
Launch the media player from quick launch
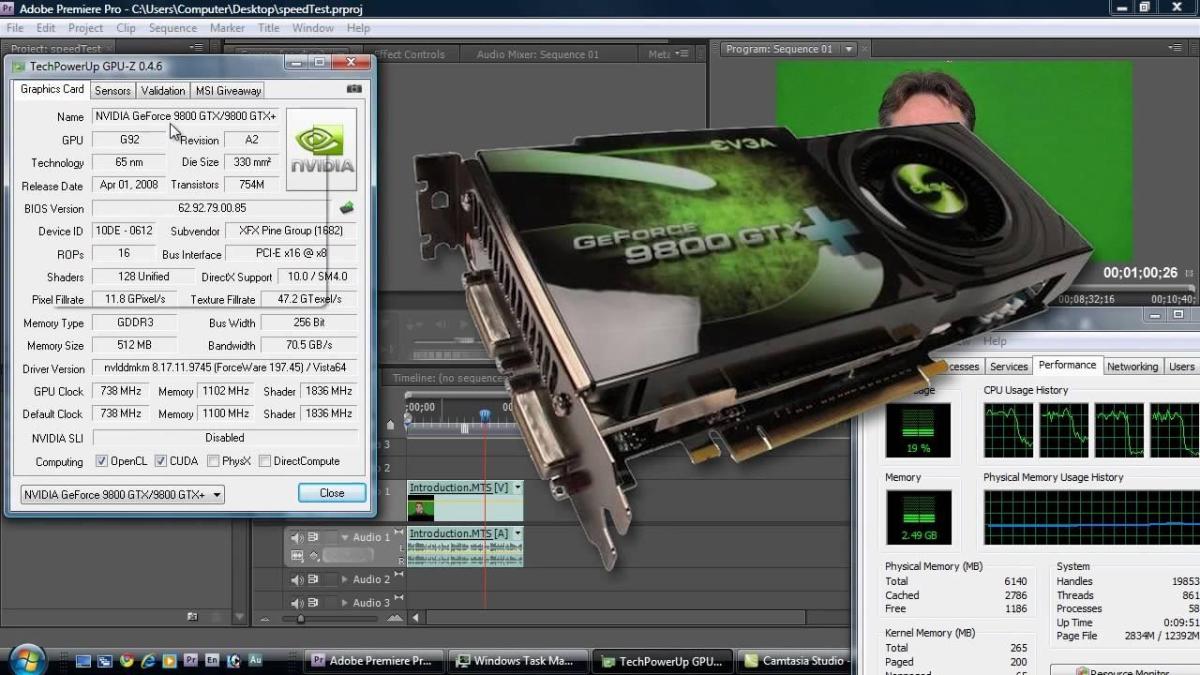169,660
